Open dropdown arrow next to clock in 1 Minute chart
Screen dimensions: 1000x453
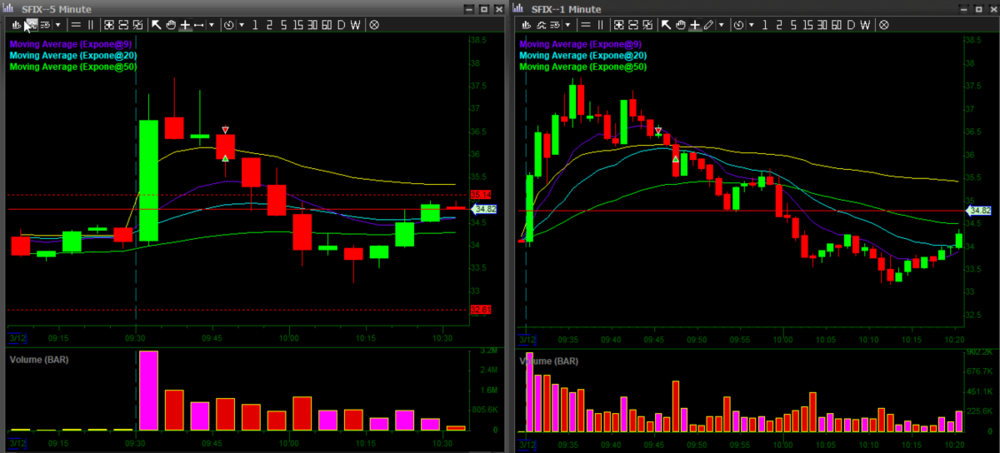click(751, 24)
